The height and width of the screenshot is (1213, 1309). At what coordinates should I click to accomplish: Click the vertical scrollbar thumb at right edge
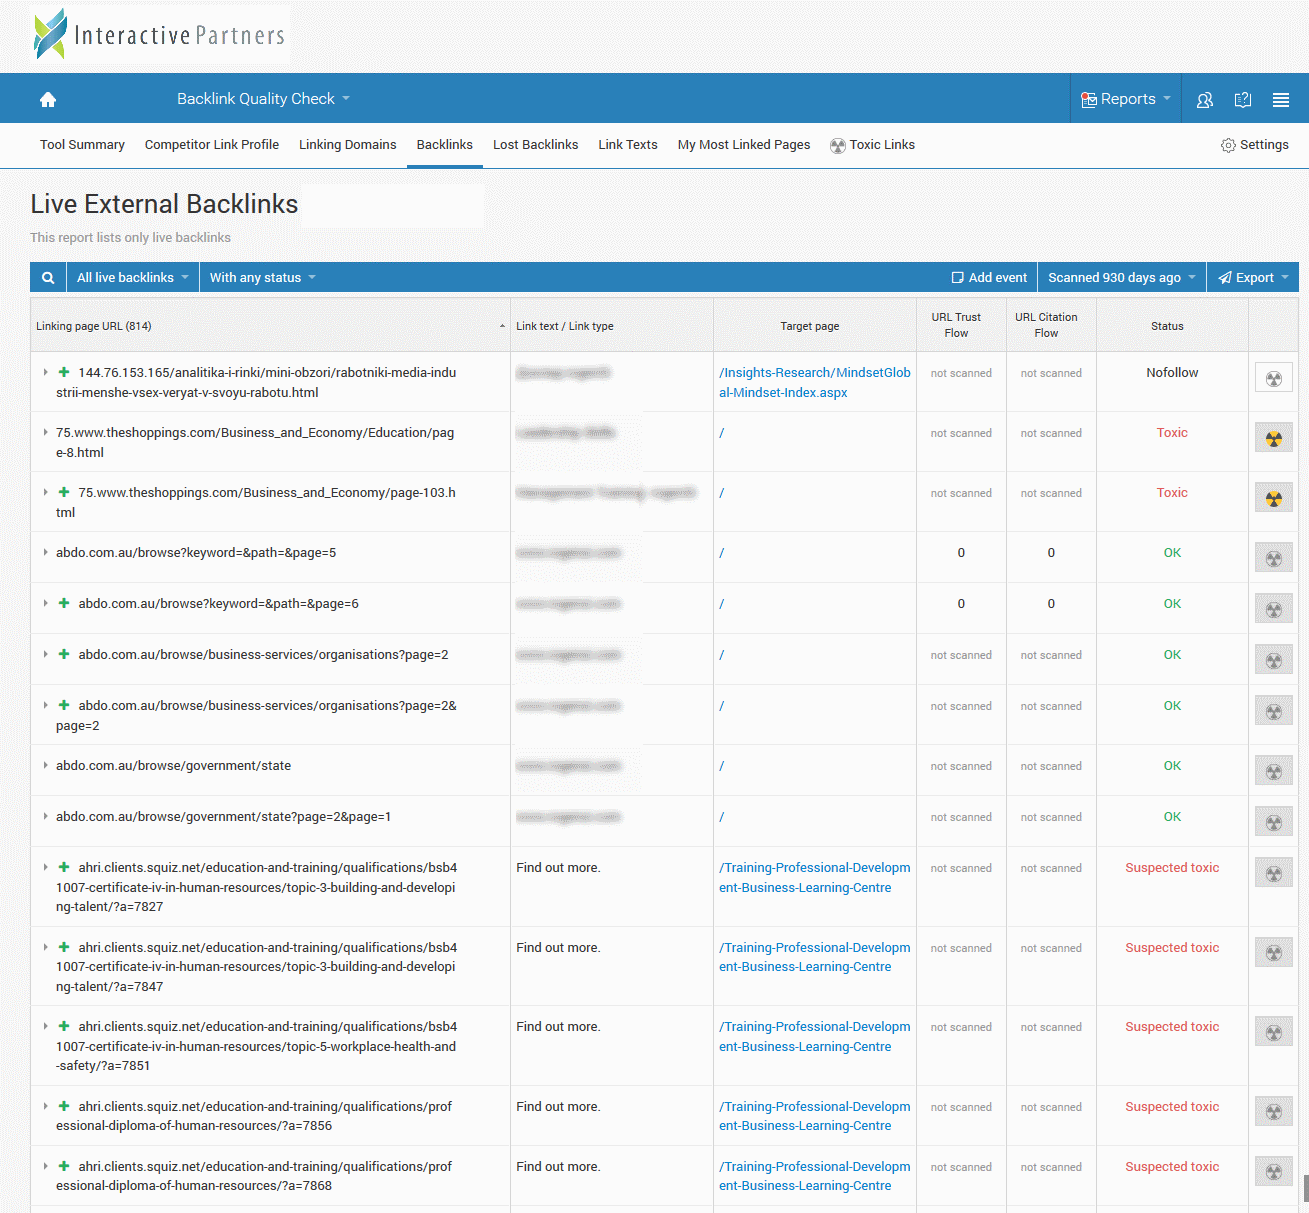click(x=1305, y=1188)
